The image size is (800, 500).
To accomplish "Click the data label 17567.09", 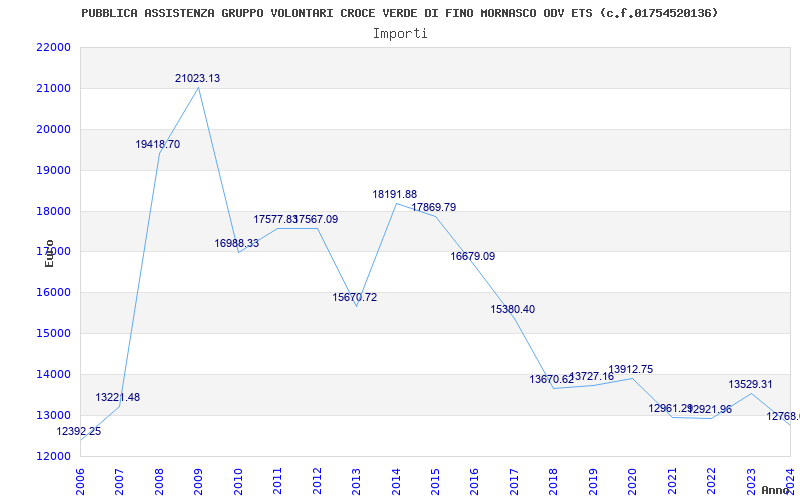I will [317, 219].
